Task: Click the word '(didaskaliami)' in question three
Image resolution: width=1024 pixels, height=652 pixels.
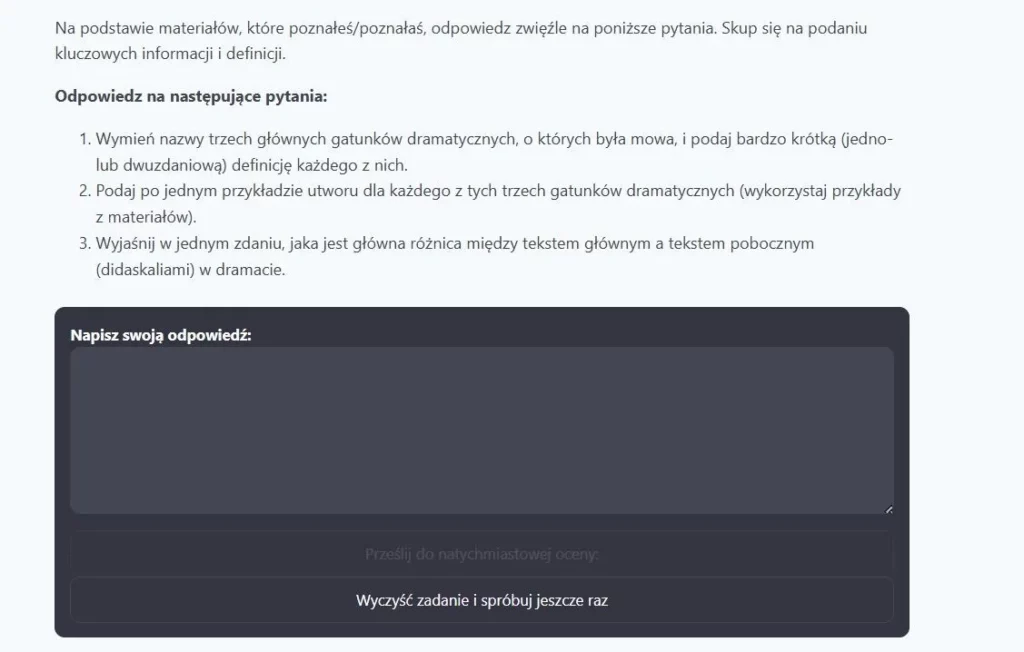Action: tap(144, 269)
